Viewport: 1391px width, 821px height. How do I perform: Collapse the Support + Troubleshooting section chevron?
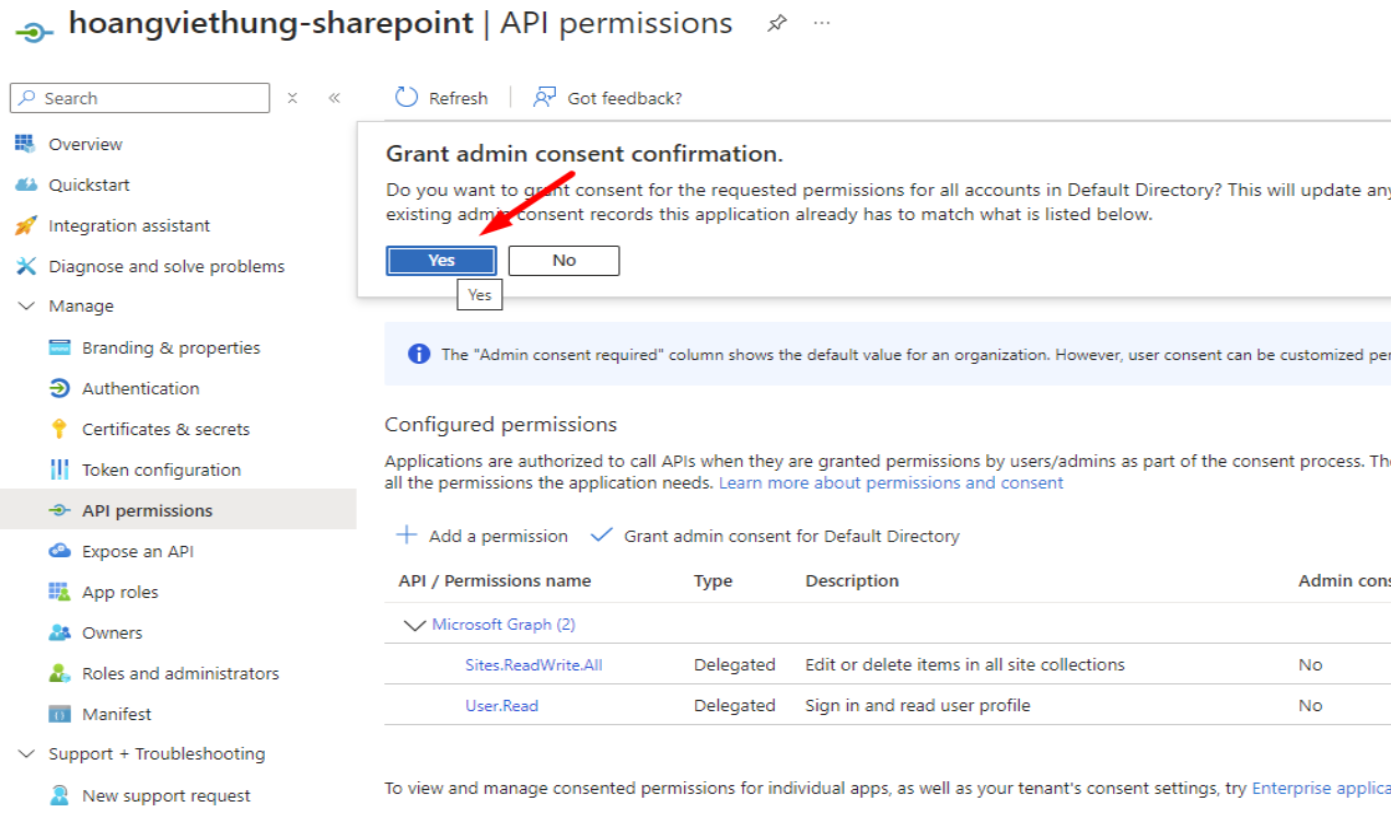(x=26, y=754)
